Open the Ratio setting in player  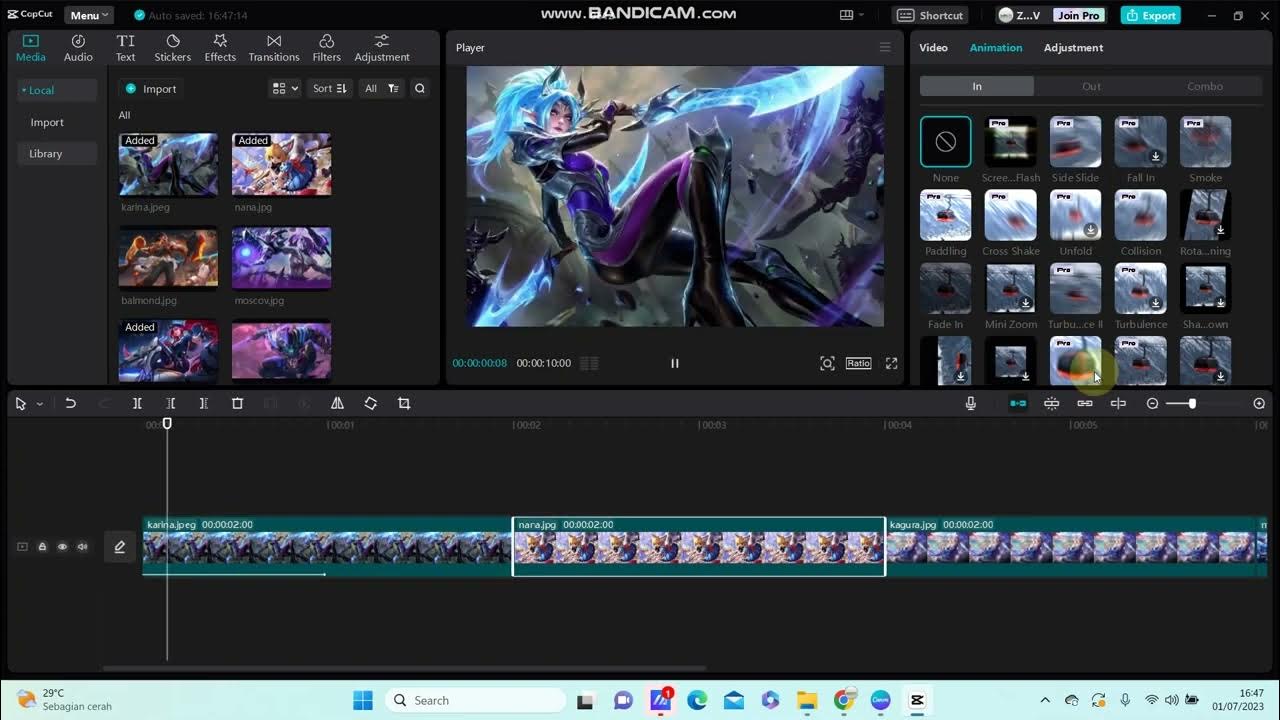(x=858, y=363)
